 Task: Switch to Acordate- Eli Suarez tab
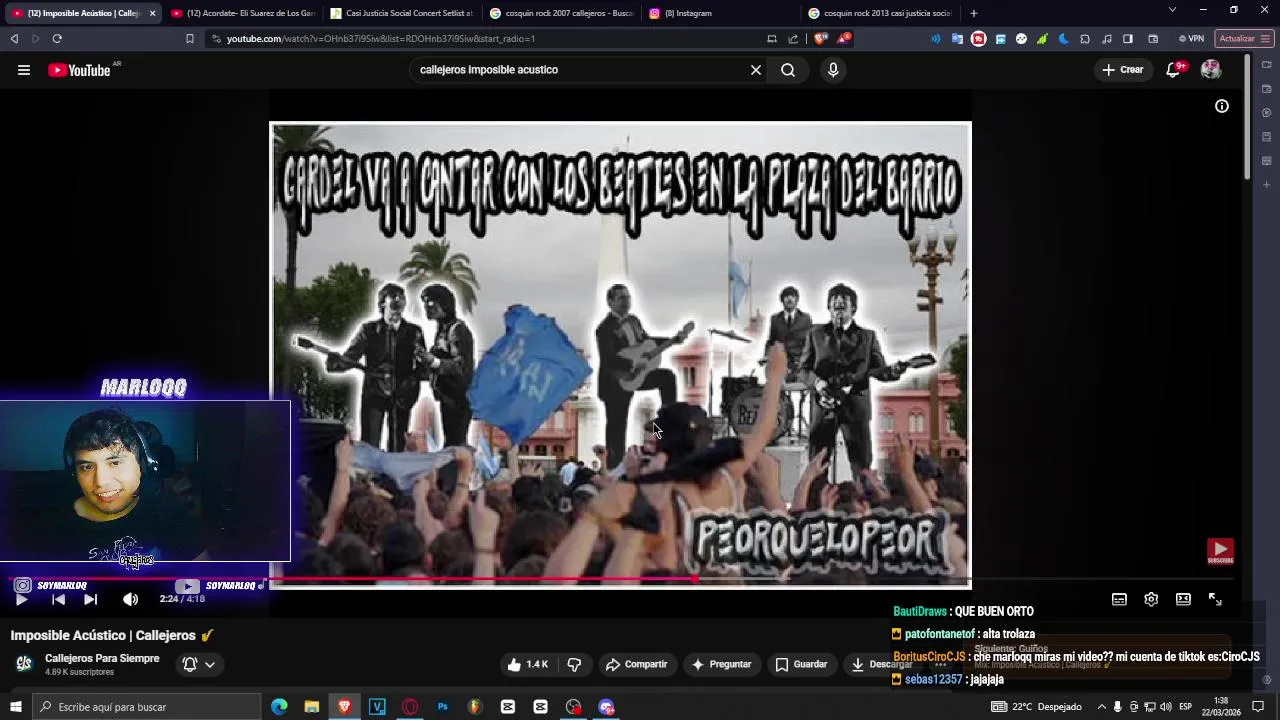click(243, 13)
